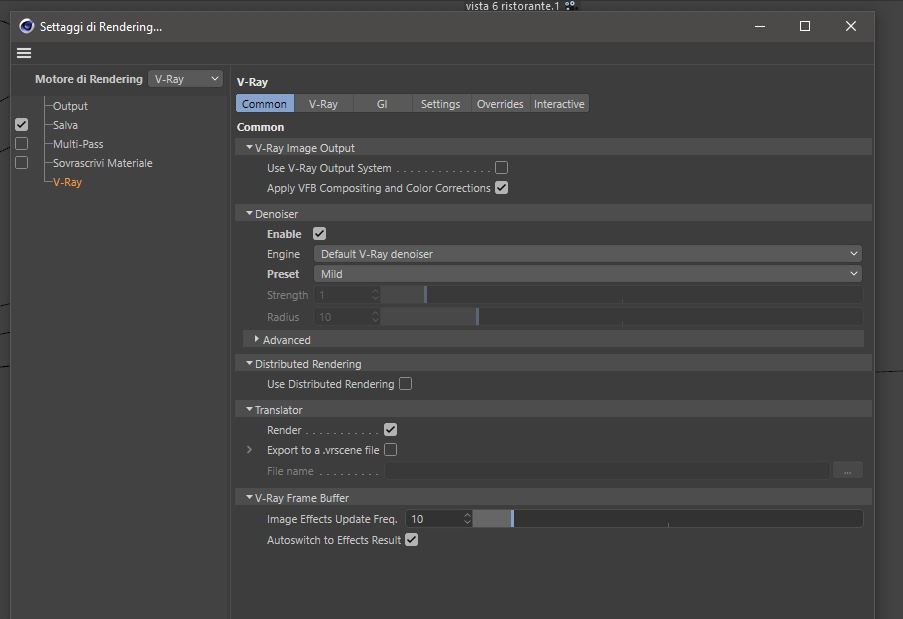The height and width of the screenshot is (619, 903).
Task: Select Sovrascrivi Materiale in the tree
Action: pos(103,163)
